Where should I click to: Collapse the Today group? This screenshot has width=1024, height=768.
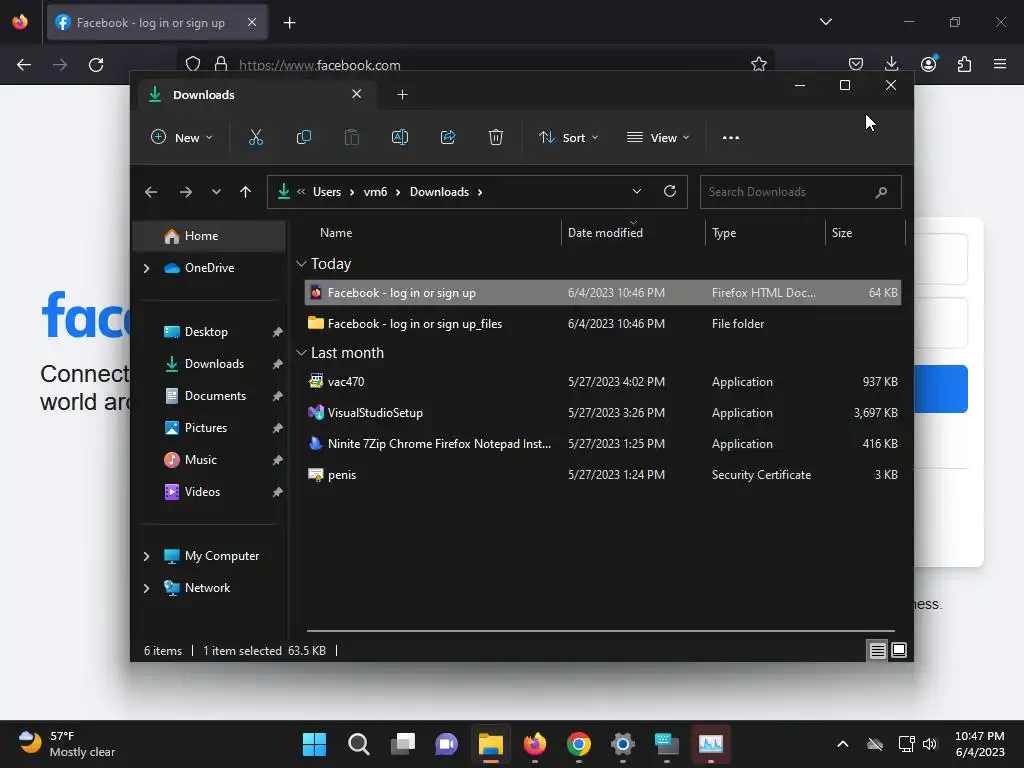(x=301, y=264)
